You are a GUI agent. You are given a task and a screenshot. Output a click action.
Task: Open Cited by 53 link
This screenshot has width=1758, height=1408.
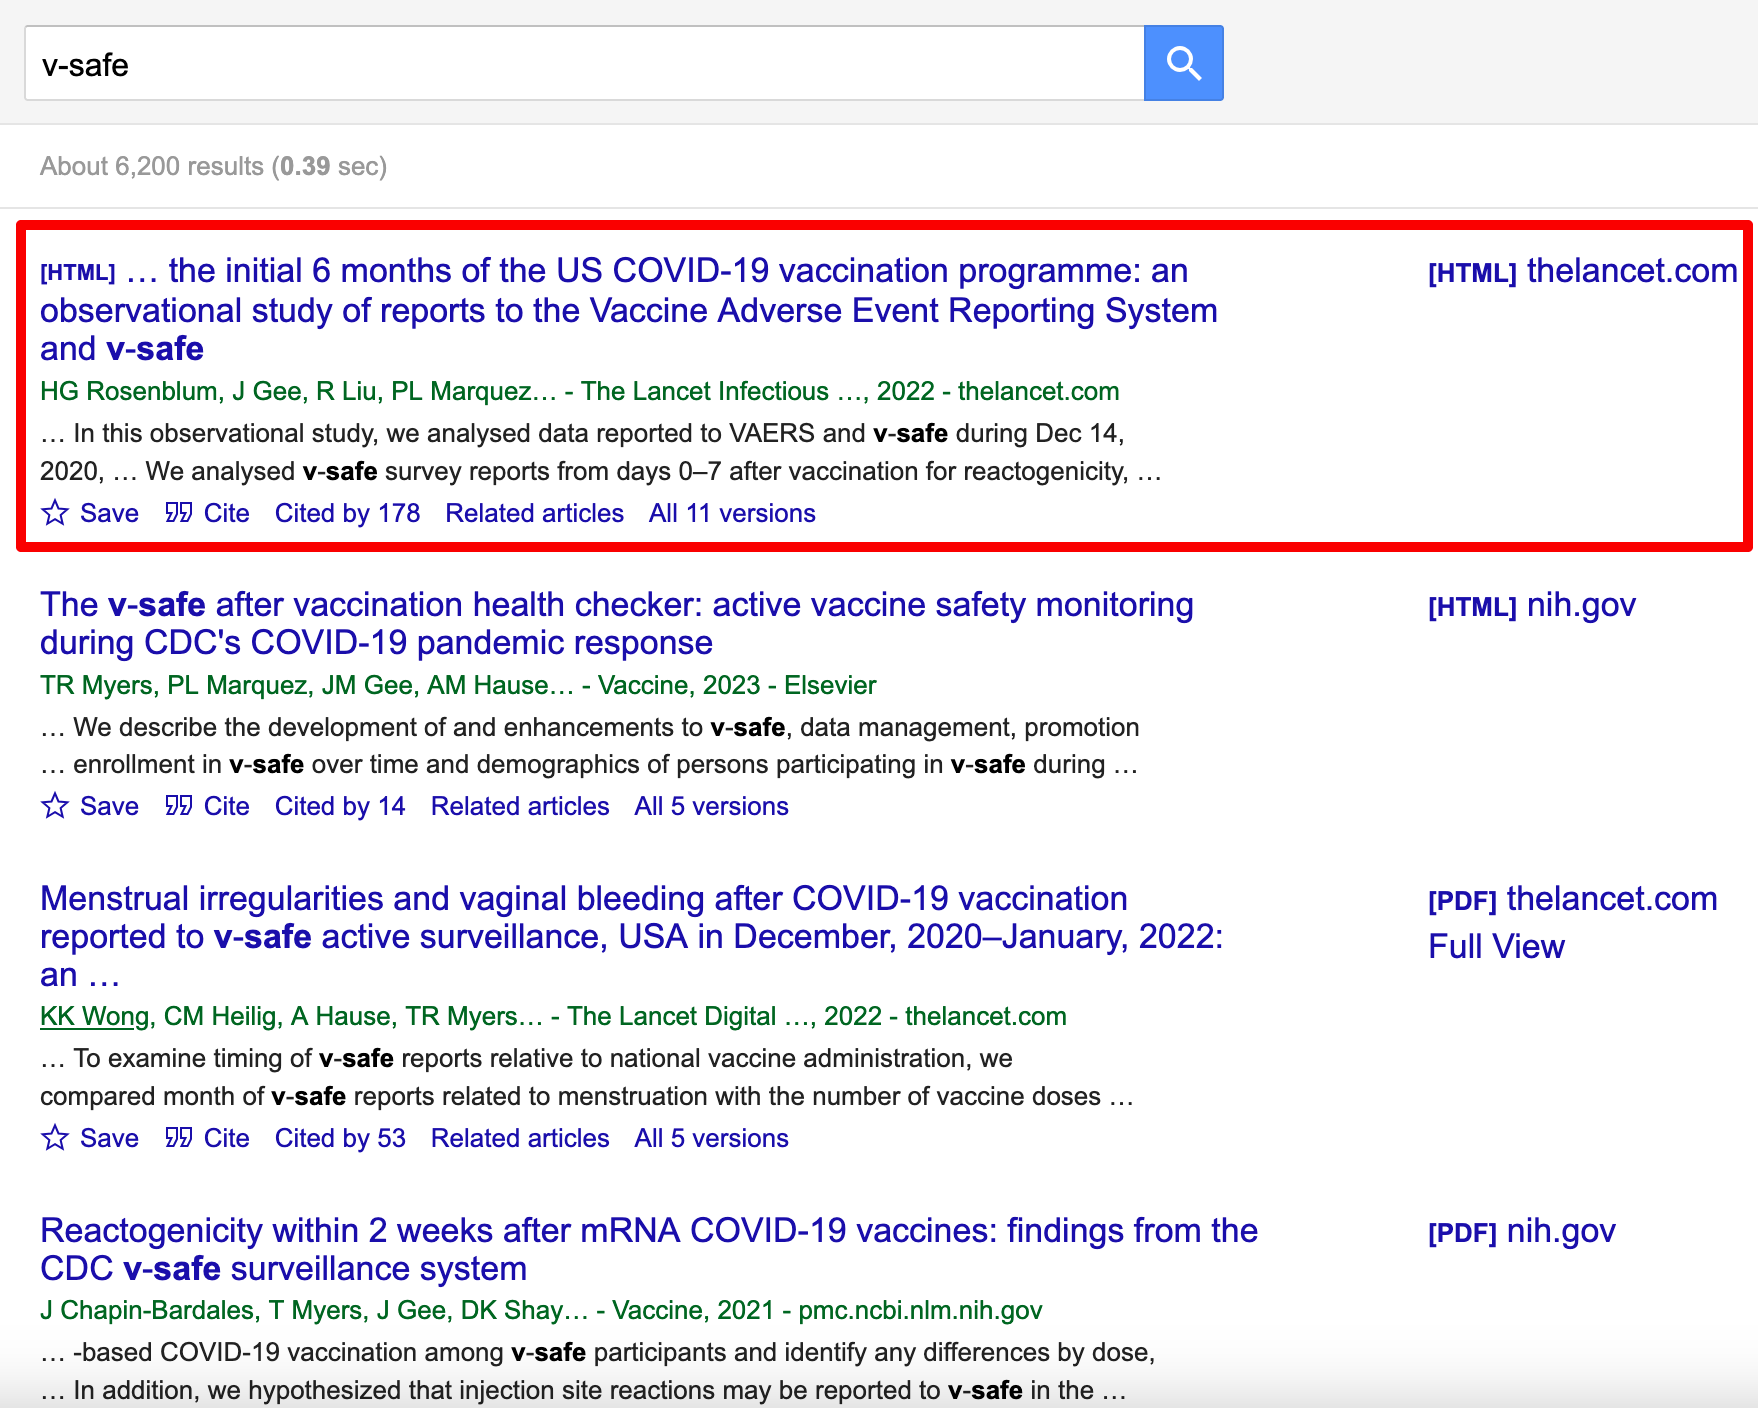[x=340, y=1138]
